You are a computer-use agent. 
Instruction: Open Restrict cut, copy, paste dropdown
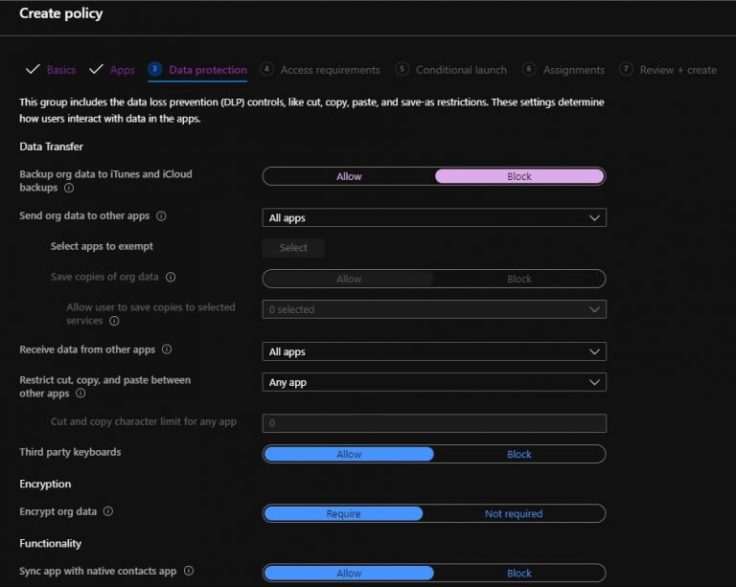434,382
